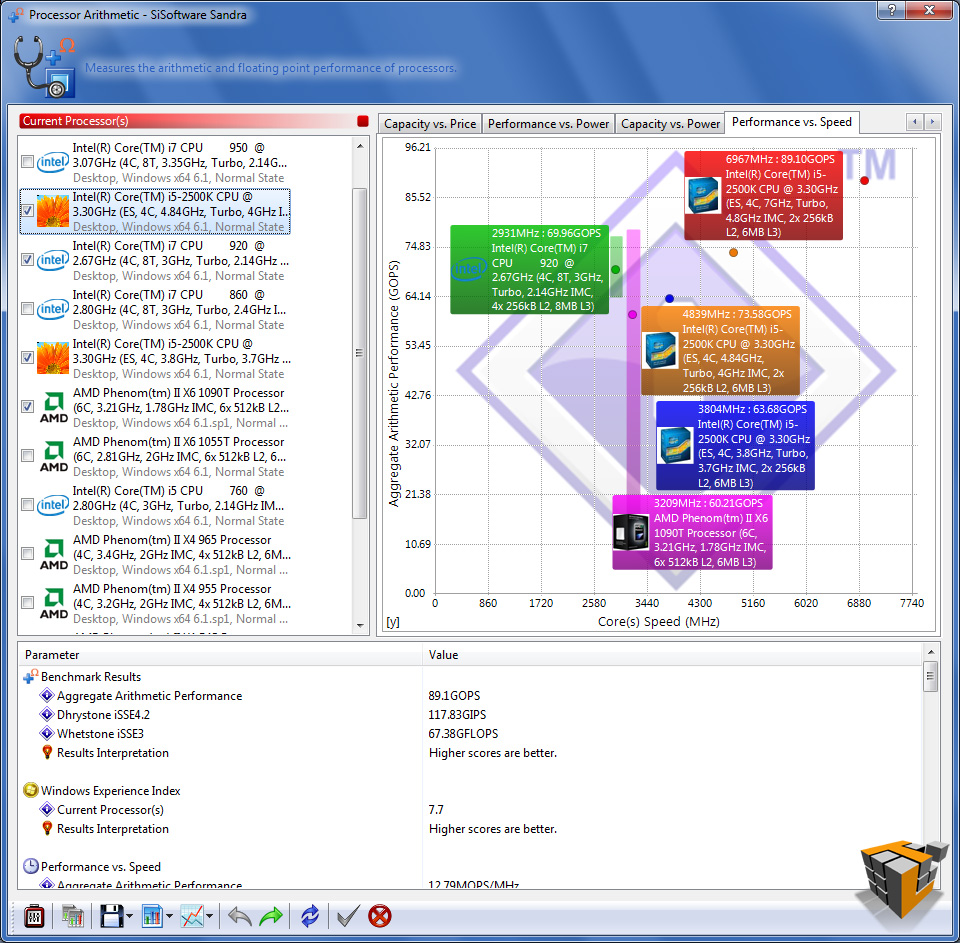Check the Core i7 860 checkbox
Image resolution: width=960 pixels, height=943 pixels.
pyautogui.click(x=27, y=309)
